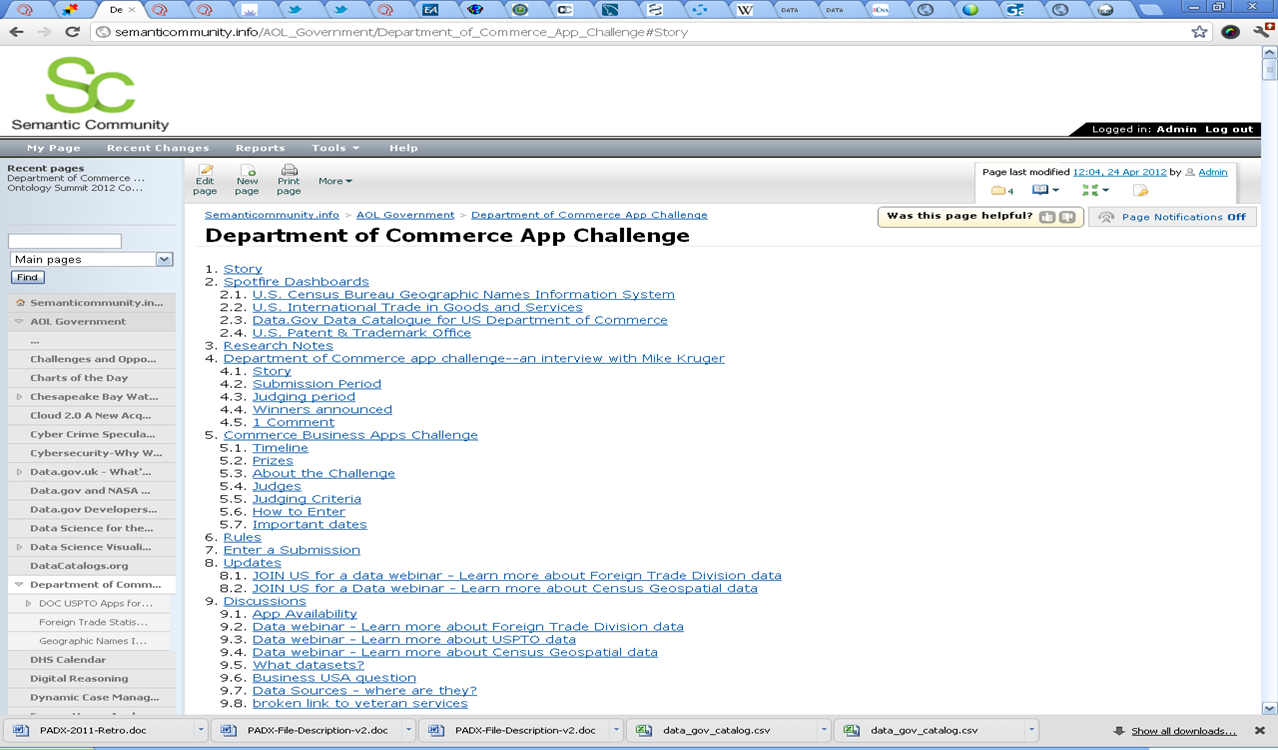The height and width of the screenshot is (750, 1278).
Task: Open the Admin user link
Action: tap(1212, 172)
